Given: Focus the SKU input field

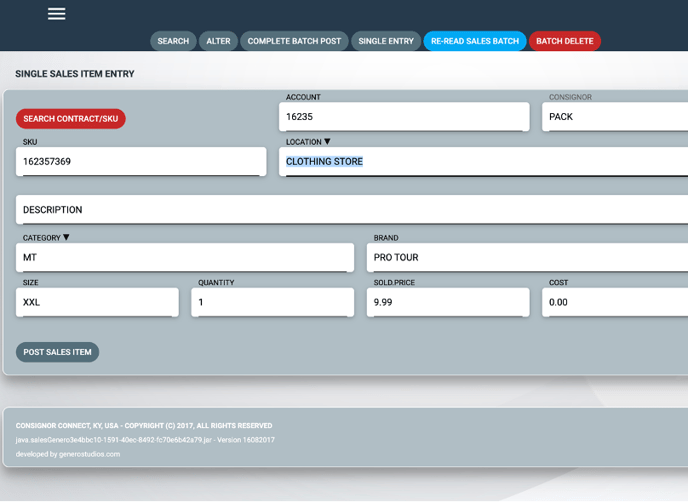Looking at the screenshot, I should [x=141, y=161].
